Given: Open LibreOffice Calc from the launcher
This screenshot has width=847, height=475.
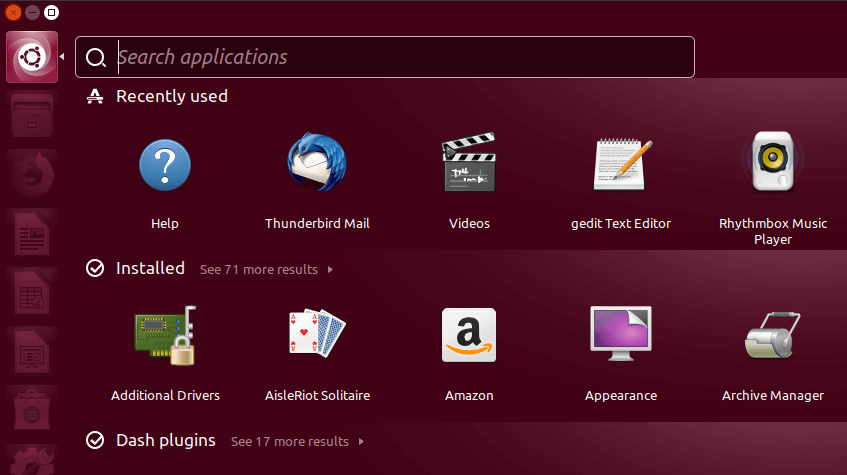Looking at the screenshot, I should tap(32, 292).
